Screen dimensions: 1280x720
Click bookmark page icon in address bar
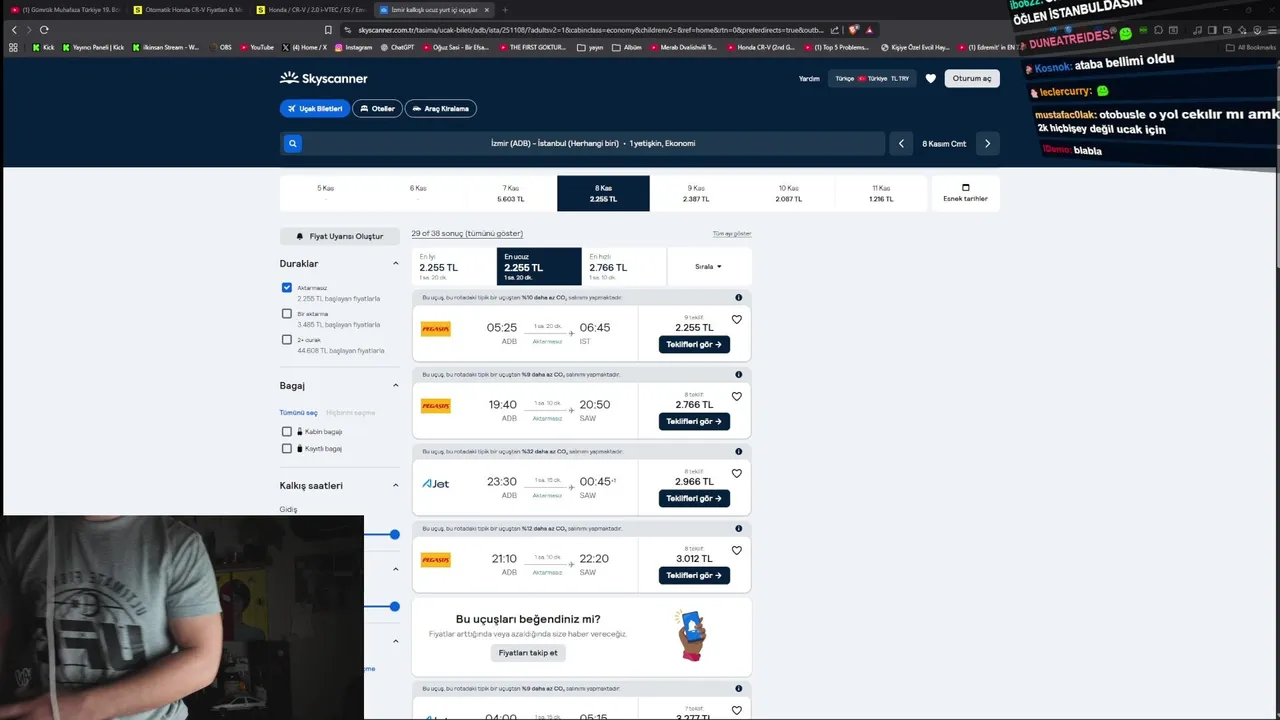[328, 30]
